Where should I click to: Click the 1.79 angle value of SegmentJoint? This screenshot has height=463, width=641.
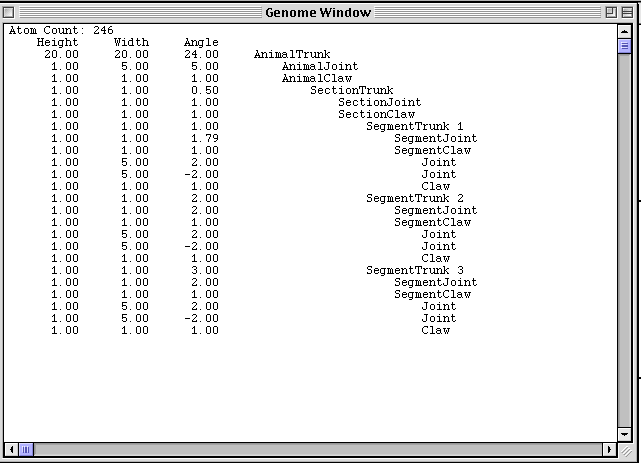click(x=205, y=138)
